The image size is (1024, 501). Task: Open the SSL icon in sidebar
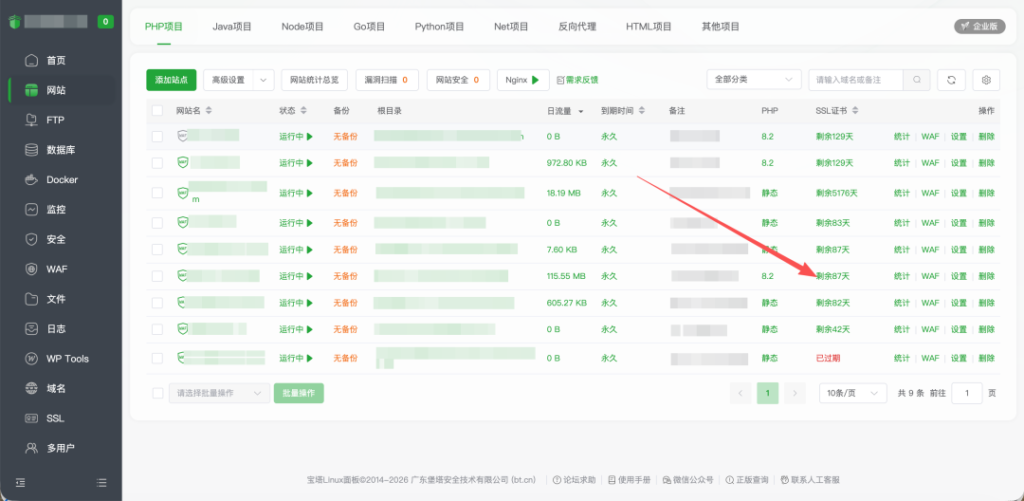[x=31, y=418]
